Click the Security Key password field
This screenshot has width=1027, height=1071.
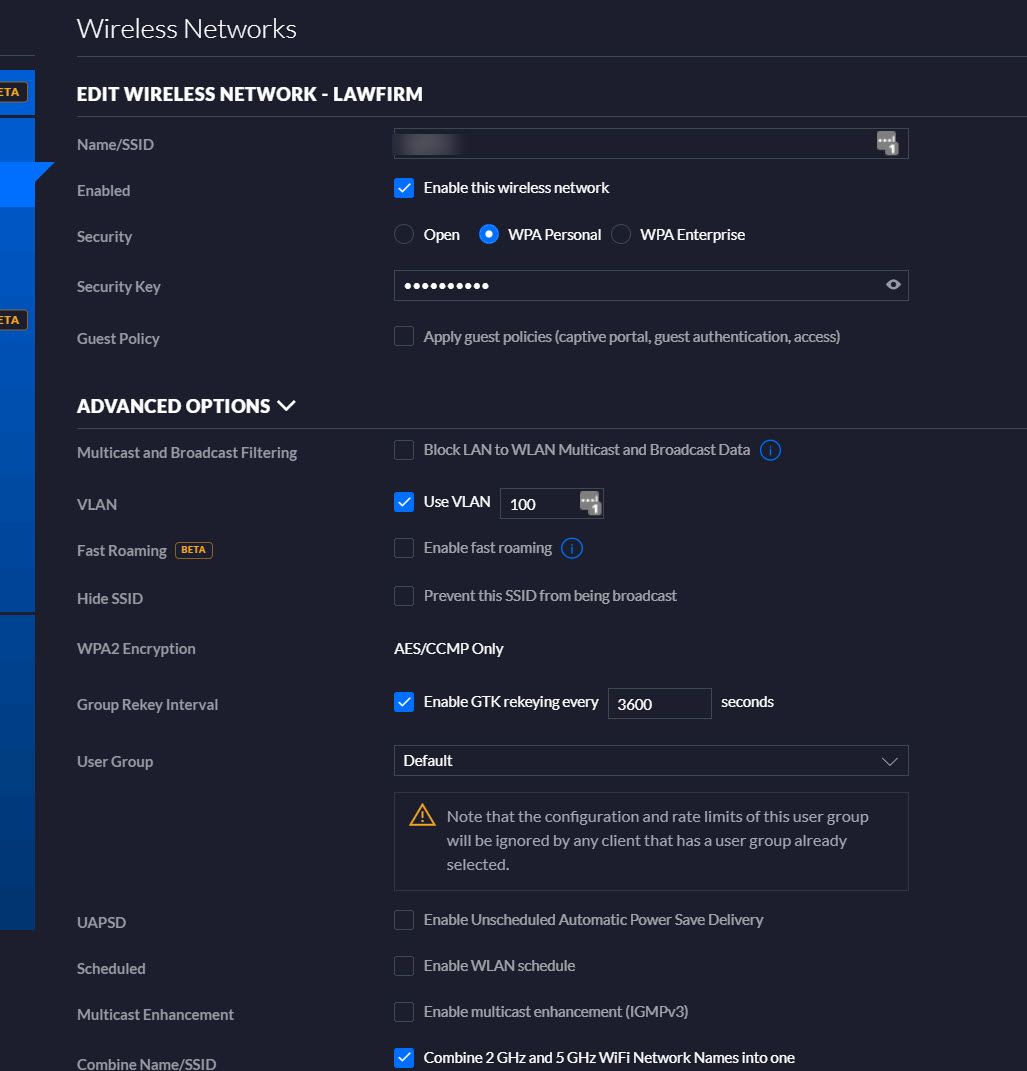(x=635, y=286)
